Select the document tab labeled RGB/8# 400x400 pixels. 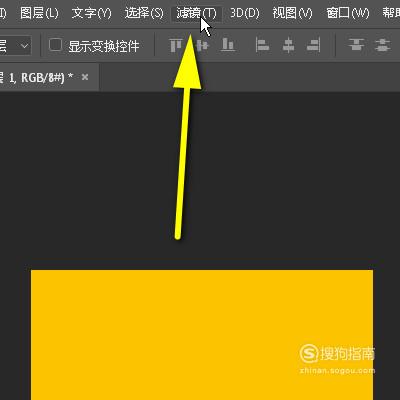pos(49,77)
